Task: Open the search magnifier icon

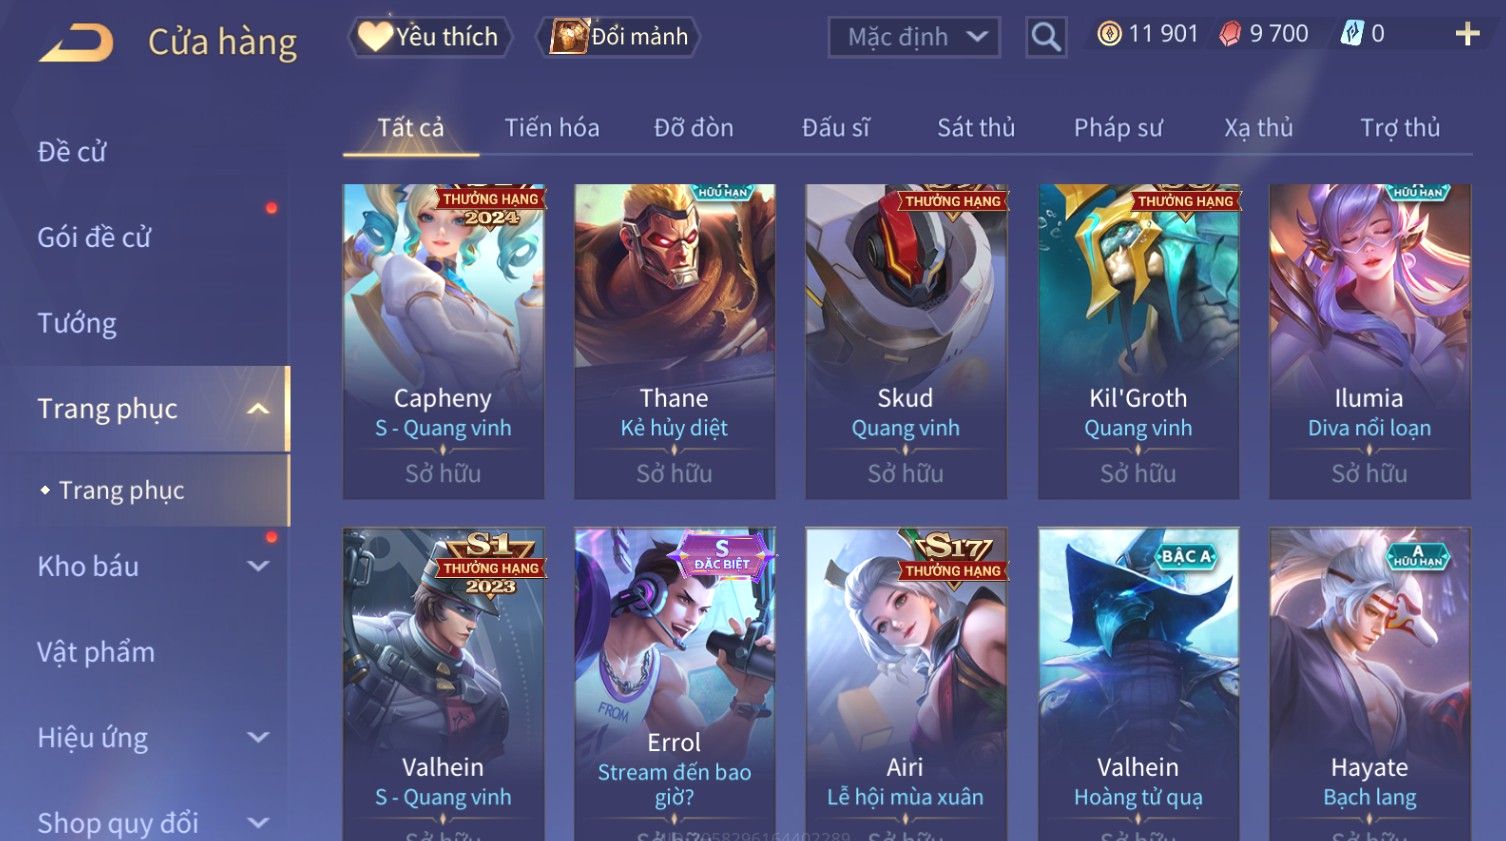Action: pyautogui.click(x=1046, y=37)
